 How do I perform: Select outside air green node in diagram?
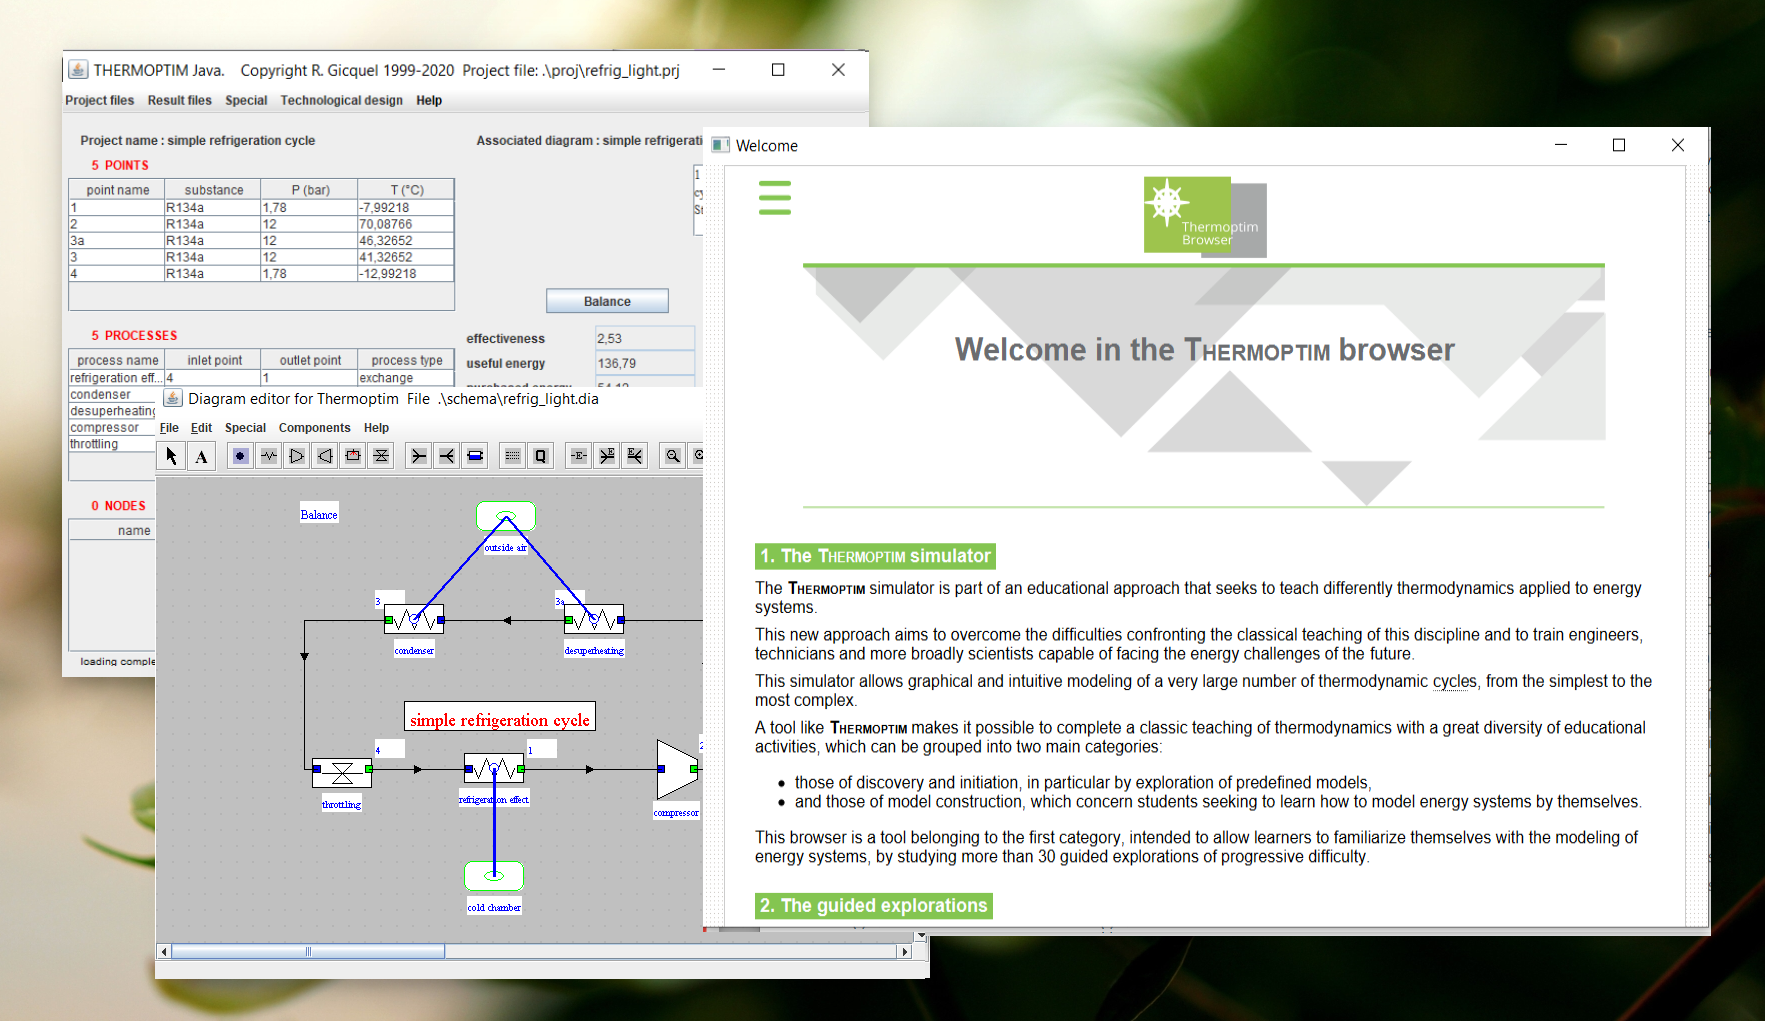506,516
